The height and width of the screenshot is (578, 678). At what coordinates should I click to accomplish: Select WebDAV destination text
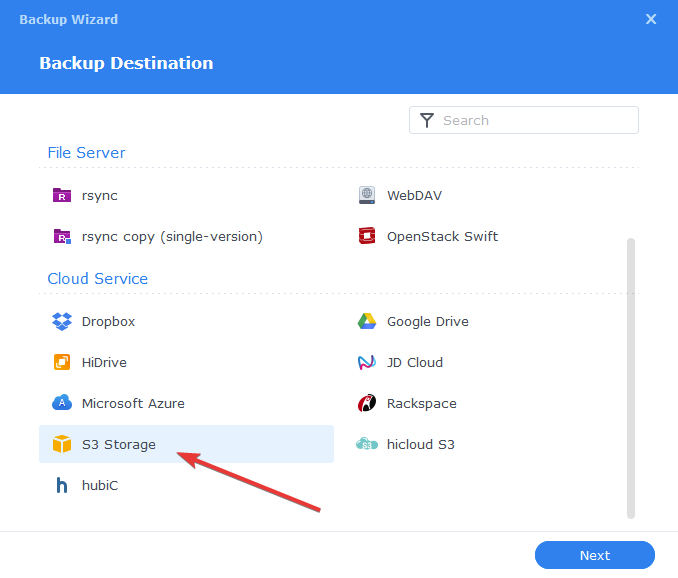tap(414, 195)
